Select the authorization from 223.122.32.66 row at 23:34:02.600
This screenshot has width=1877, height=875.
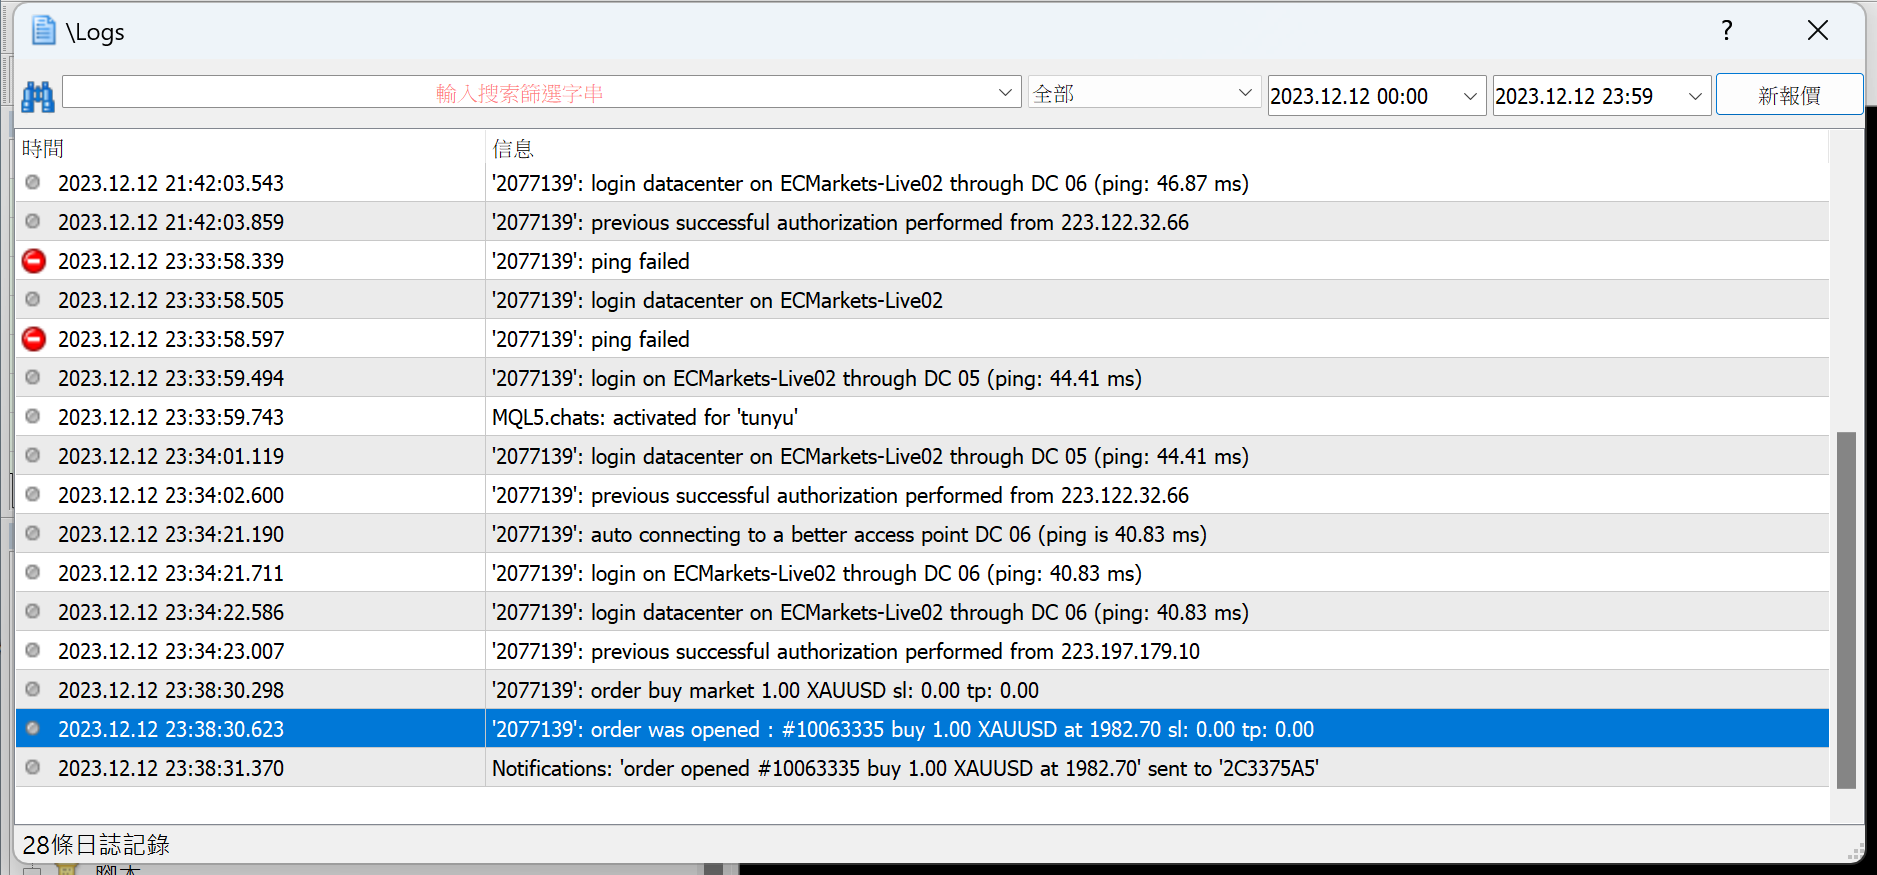coord(922,495)
